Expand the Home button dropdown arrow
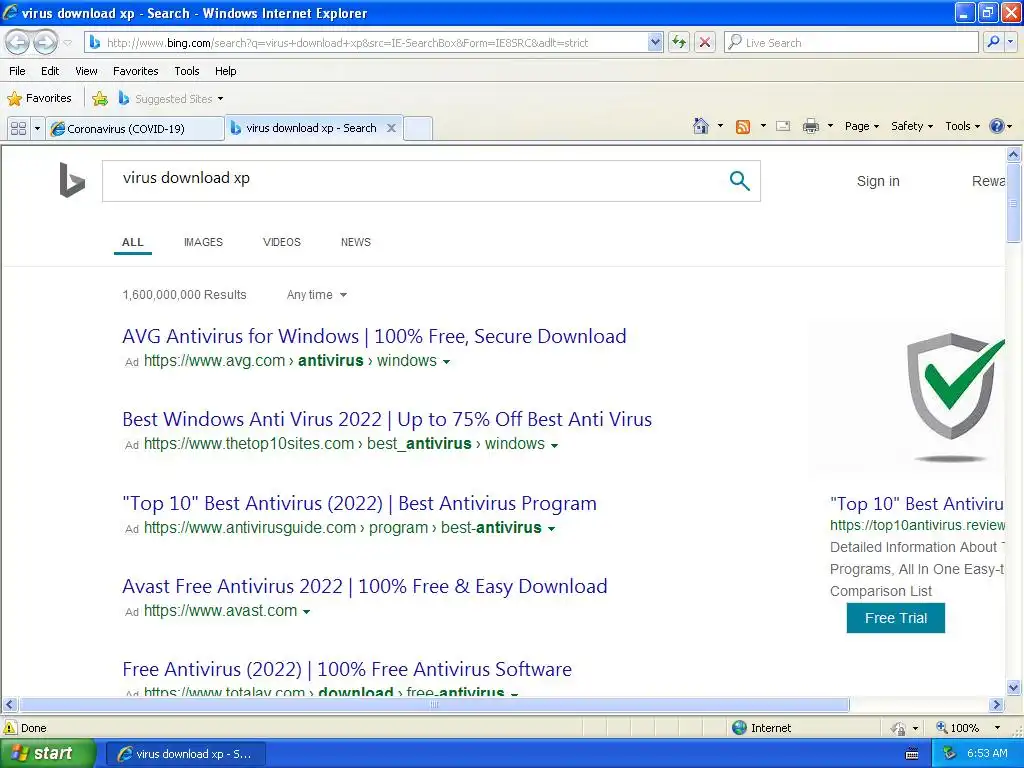The height and width of the screenshot is (768, 1024). 720,126
